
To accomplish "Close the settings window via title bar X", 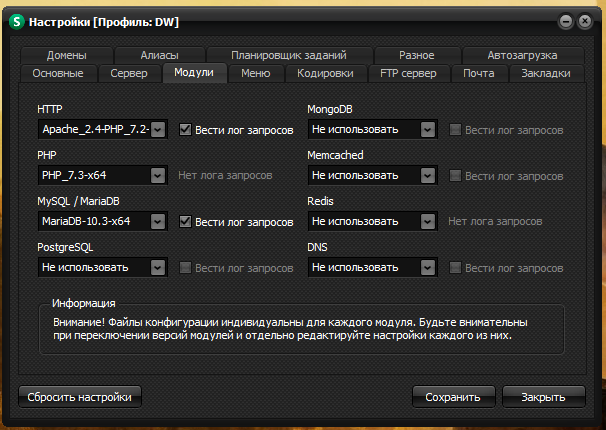I will click(587, 21).
